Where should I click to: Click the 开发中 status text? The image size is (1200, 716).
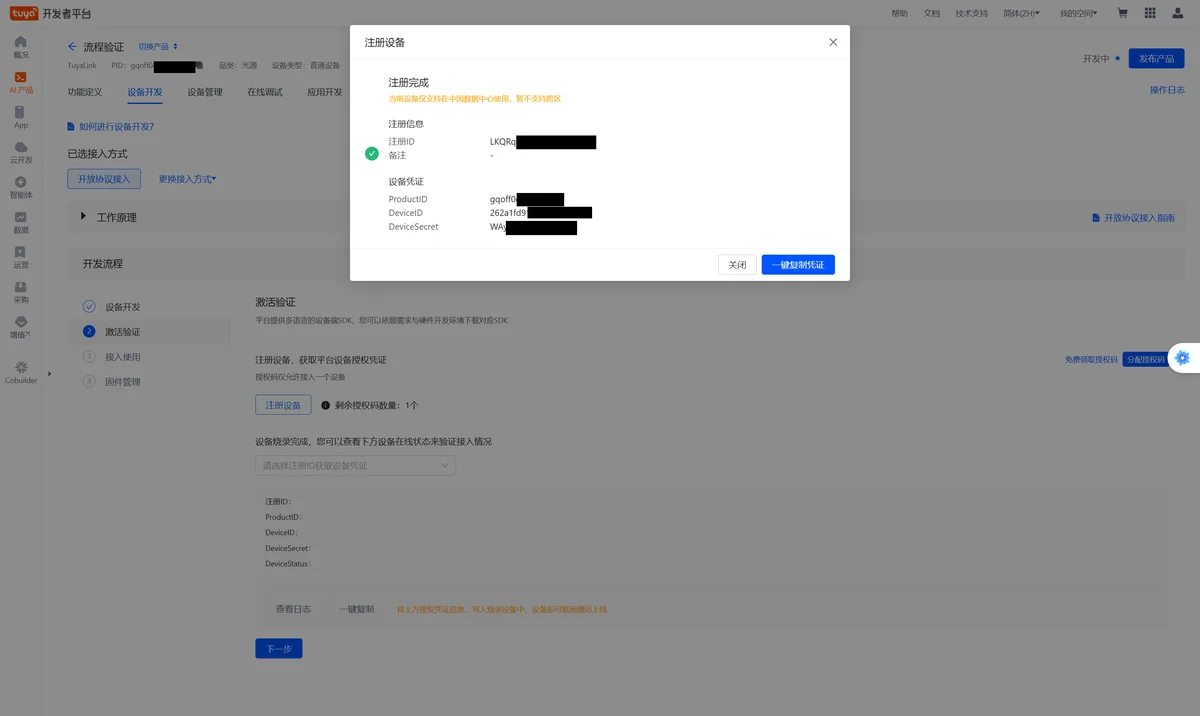click(x=1096, y=58)
